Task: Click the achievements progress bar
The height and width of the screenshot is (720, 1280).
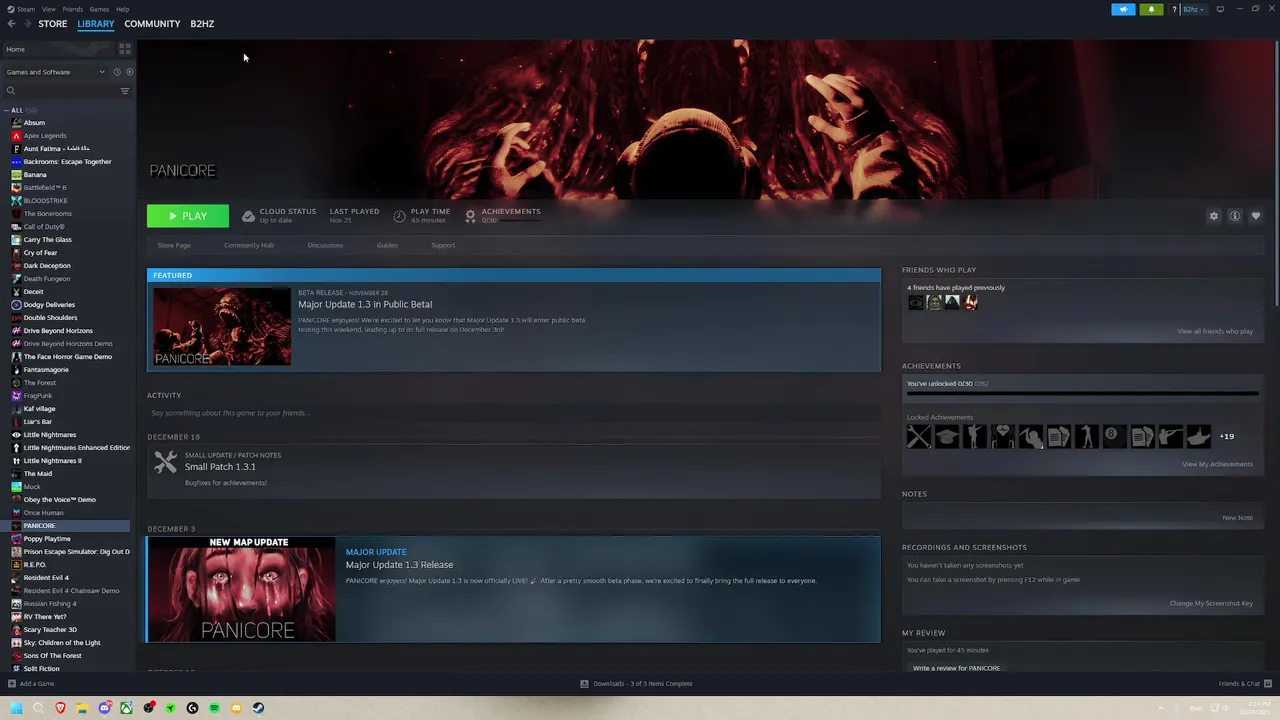Action: [1083, 394]
